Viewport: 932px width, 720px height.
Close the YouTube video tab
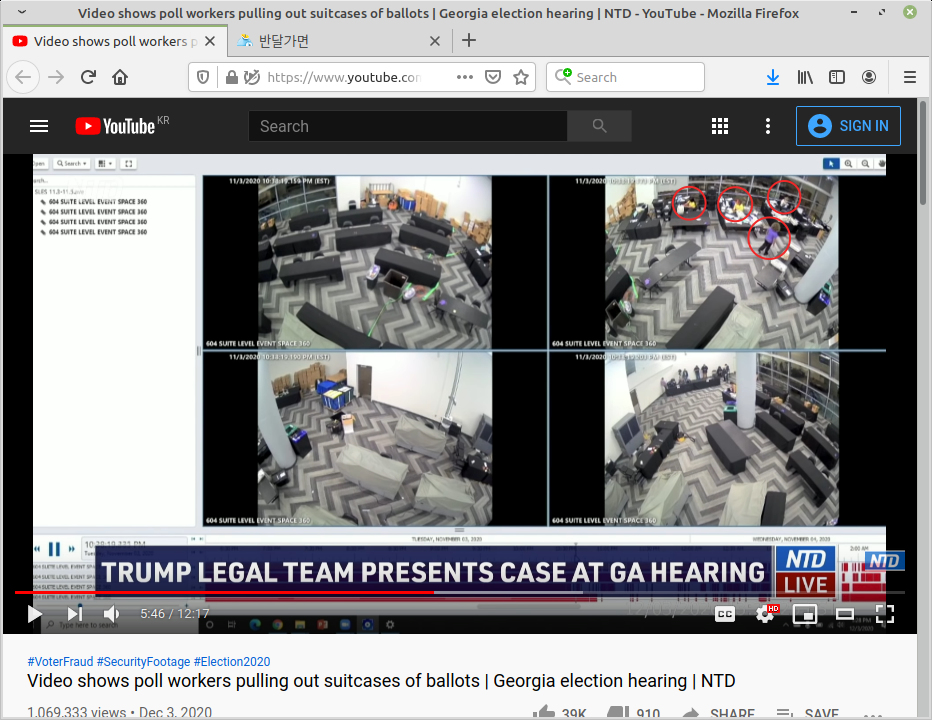pos(210,41)
